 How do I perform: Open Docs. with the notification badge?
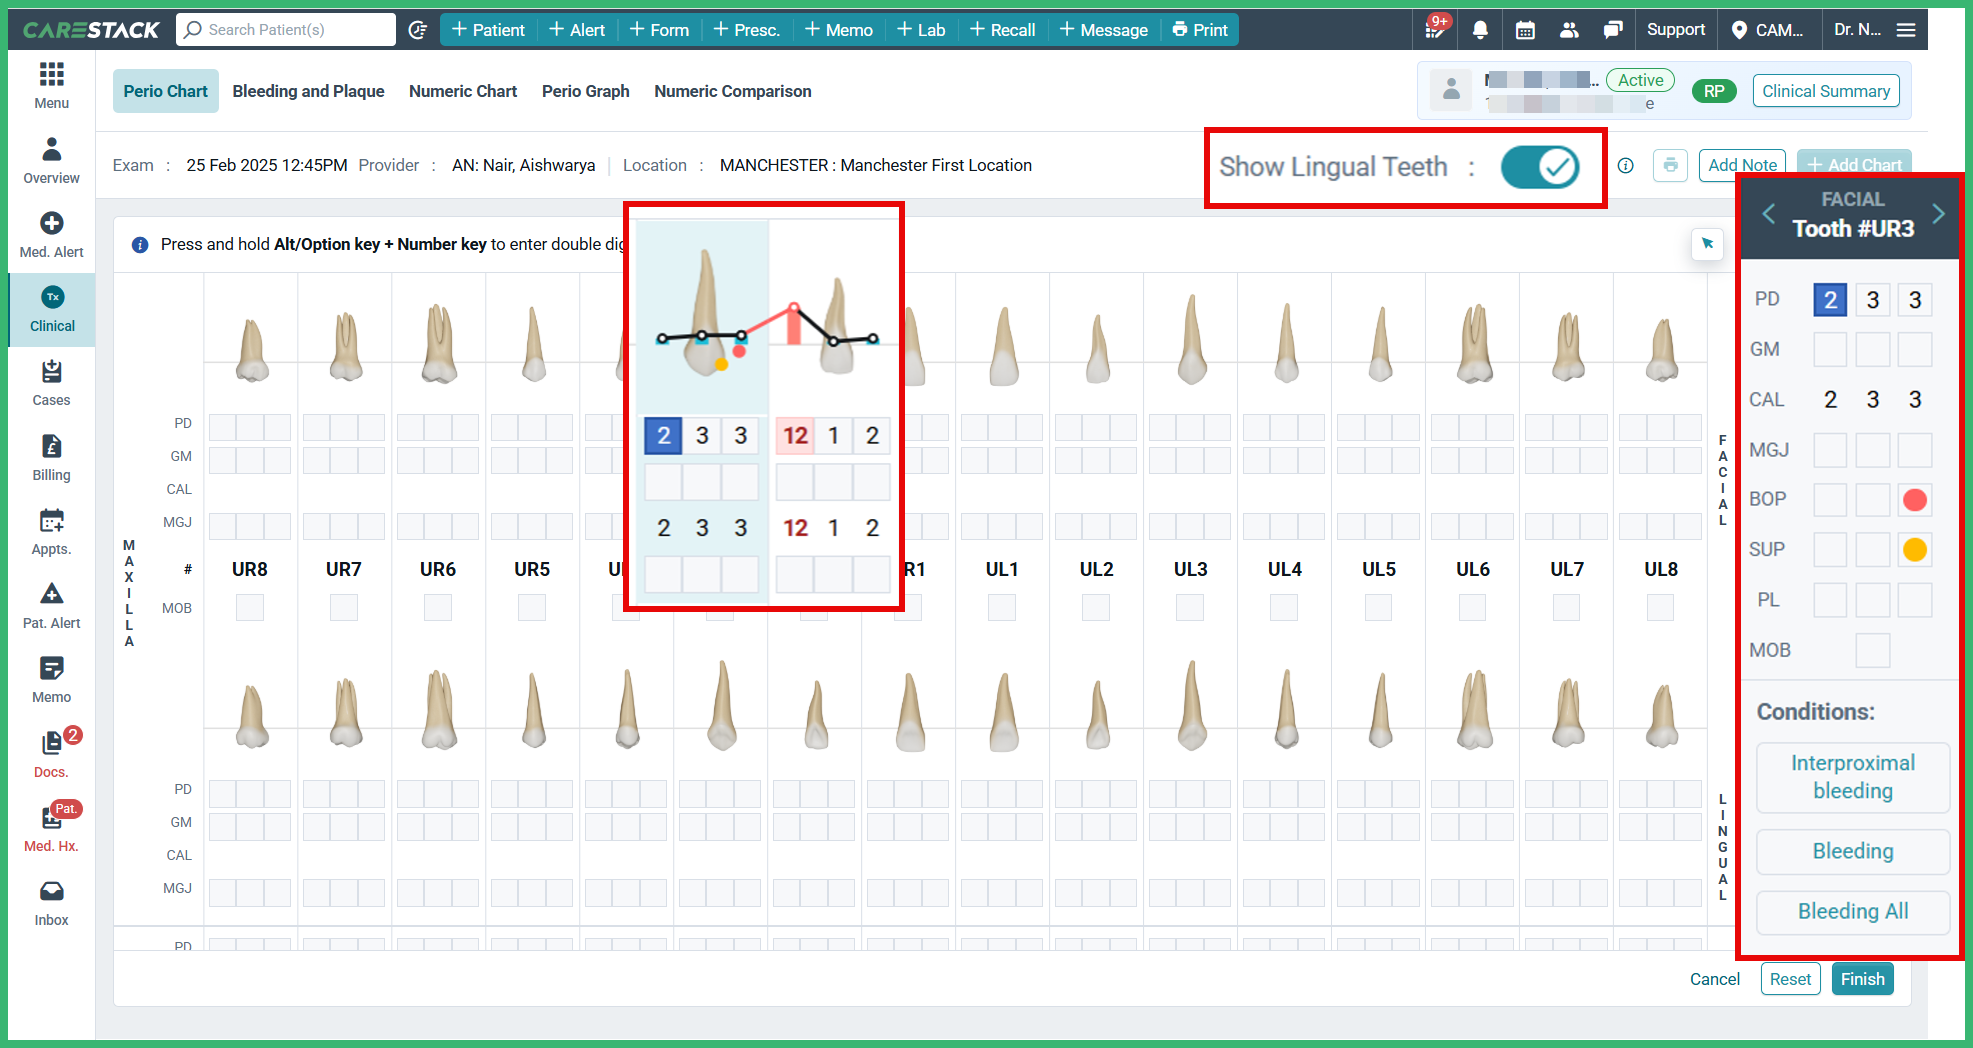click(x=51, y=752)
